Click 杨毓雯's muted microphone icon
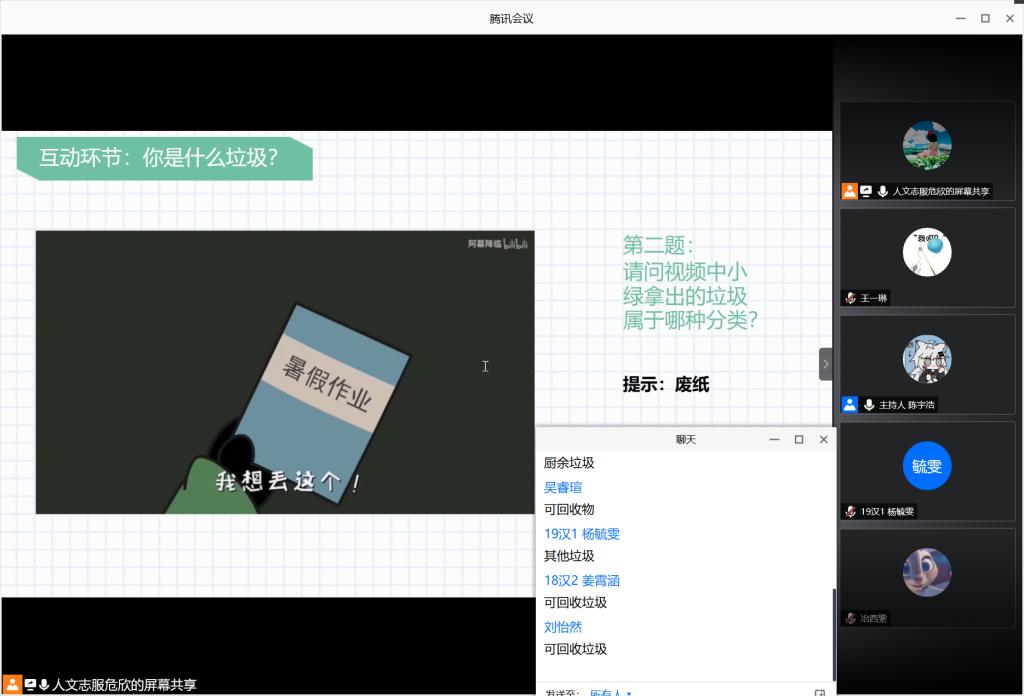The image size is (1024, 696). (x=850, y=511)
